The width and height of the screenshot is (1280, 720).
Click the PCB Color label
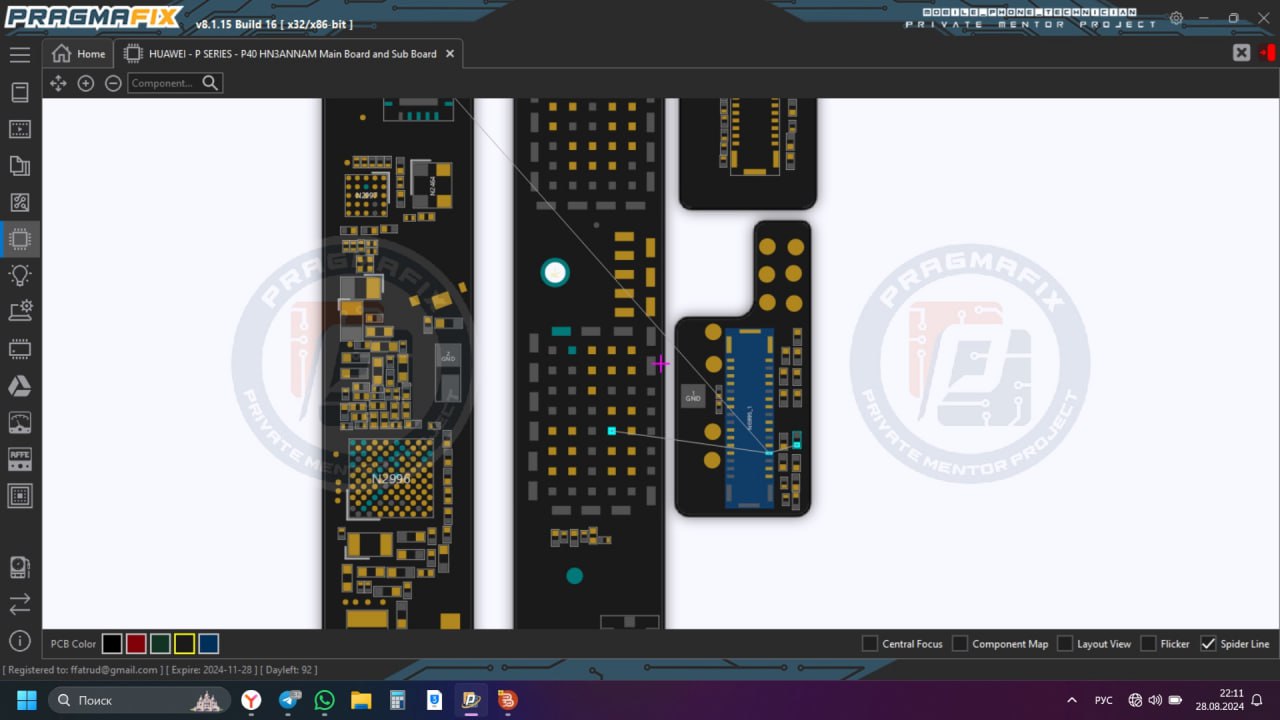point(73,644)
